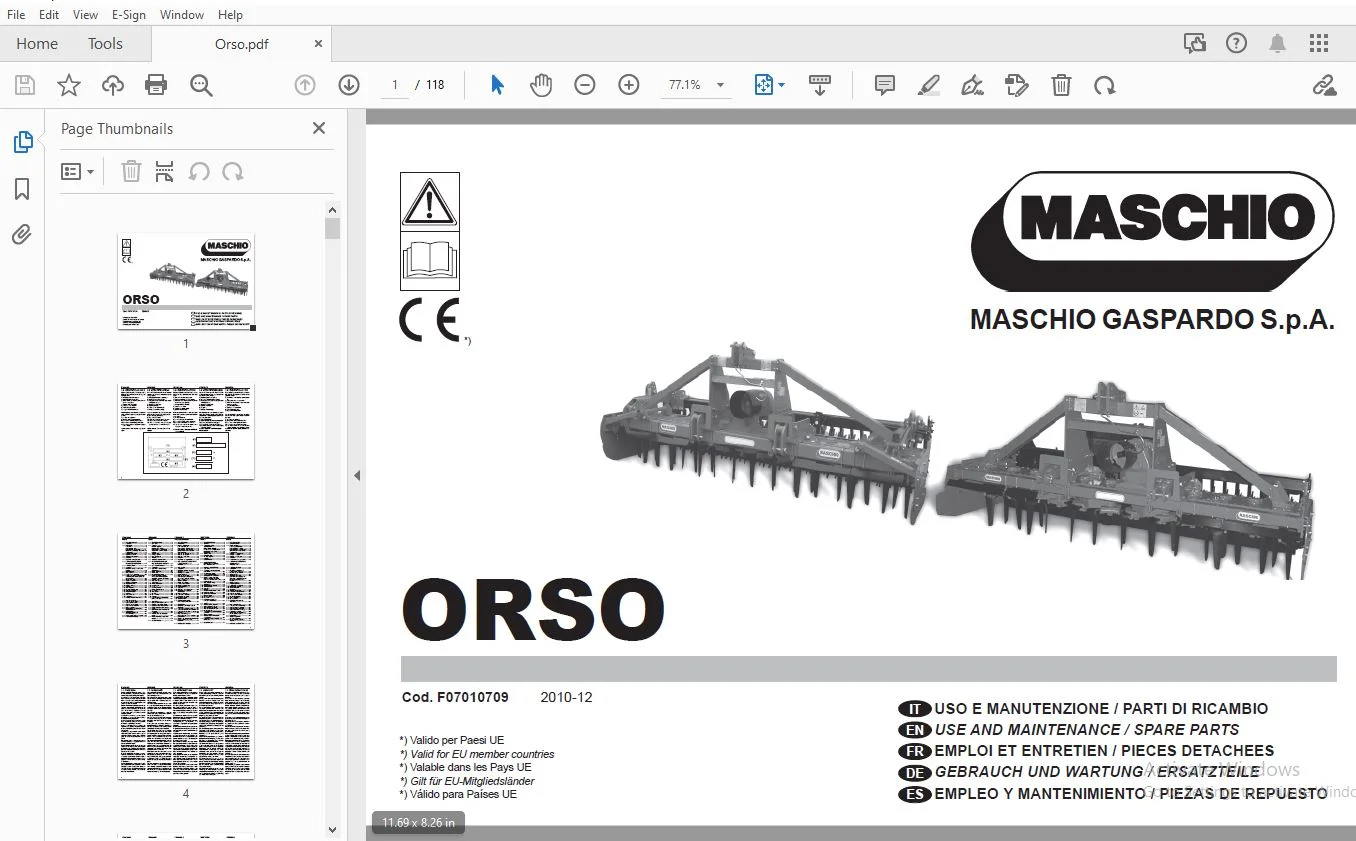Screen dimensions: 1356x841
Task: Share a link to the file
Action: tap(1325, 86)
